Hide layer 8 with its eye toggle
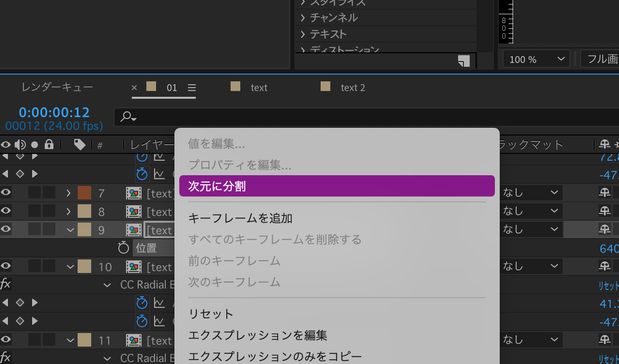Viewport: 619px width, 364px height. [6, 211]
